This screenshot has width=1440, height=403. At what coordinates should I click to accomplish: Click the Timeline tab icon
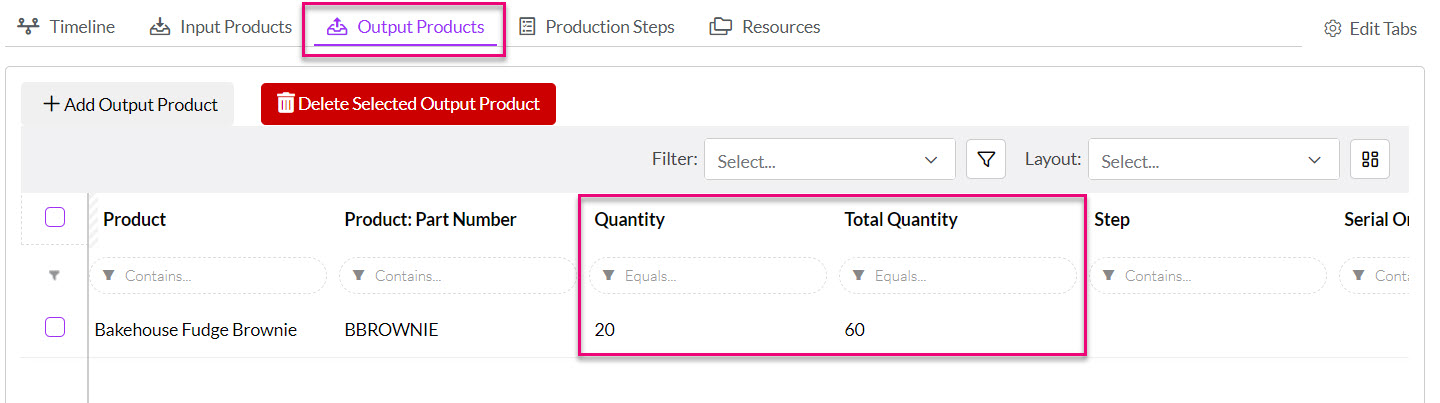[x=29, y=27]
